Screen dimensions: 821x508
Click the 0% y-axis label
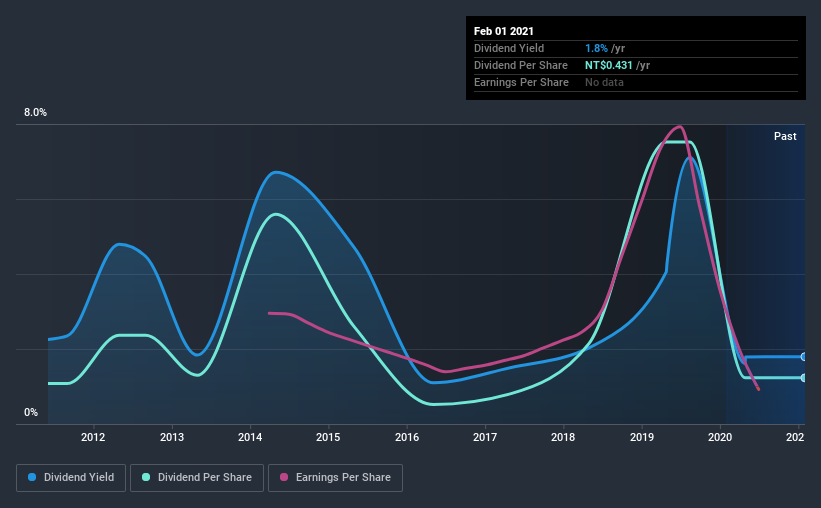pyautogui.click(x=31, y=413)
